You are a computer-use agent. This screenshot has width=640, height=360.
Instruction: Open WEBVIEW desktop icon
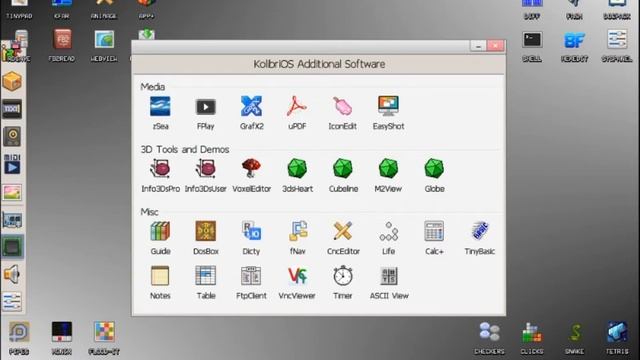(x=104, y=40)
